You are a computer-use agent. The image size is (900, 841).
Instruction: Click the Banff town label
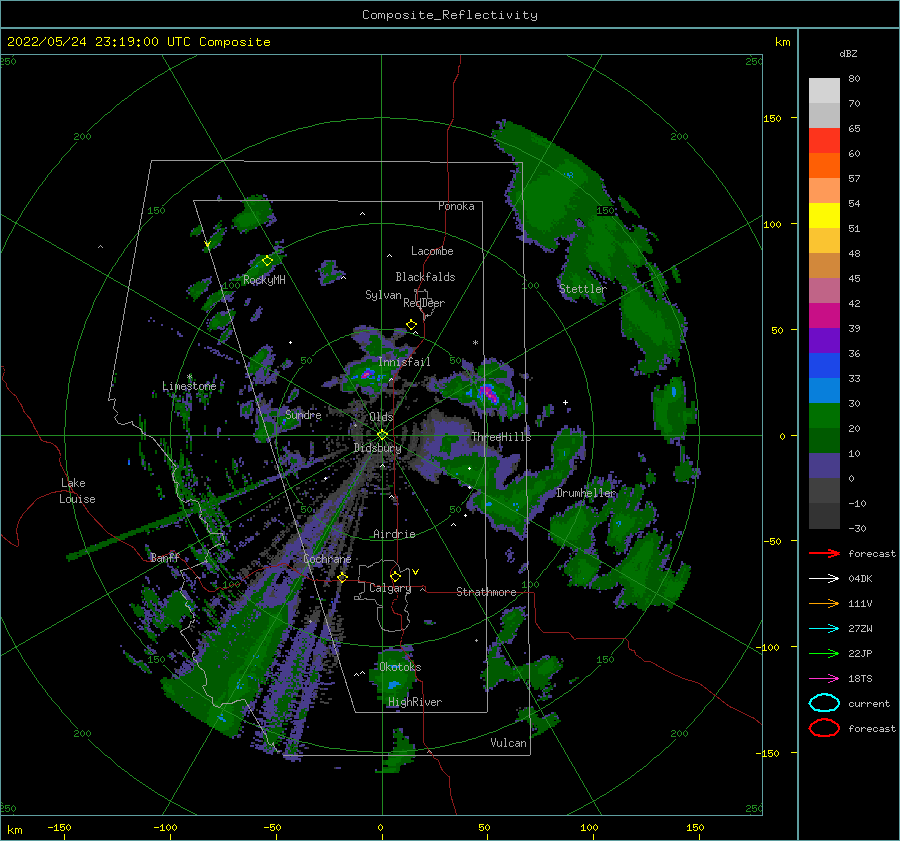coord(165,557)
